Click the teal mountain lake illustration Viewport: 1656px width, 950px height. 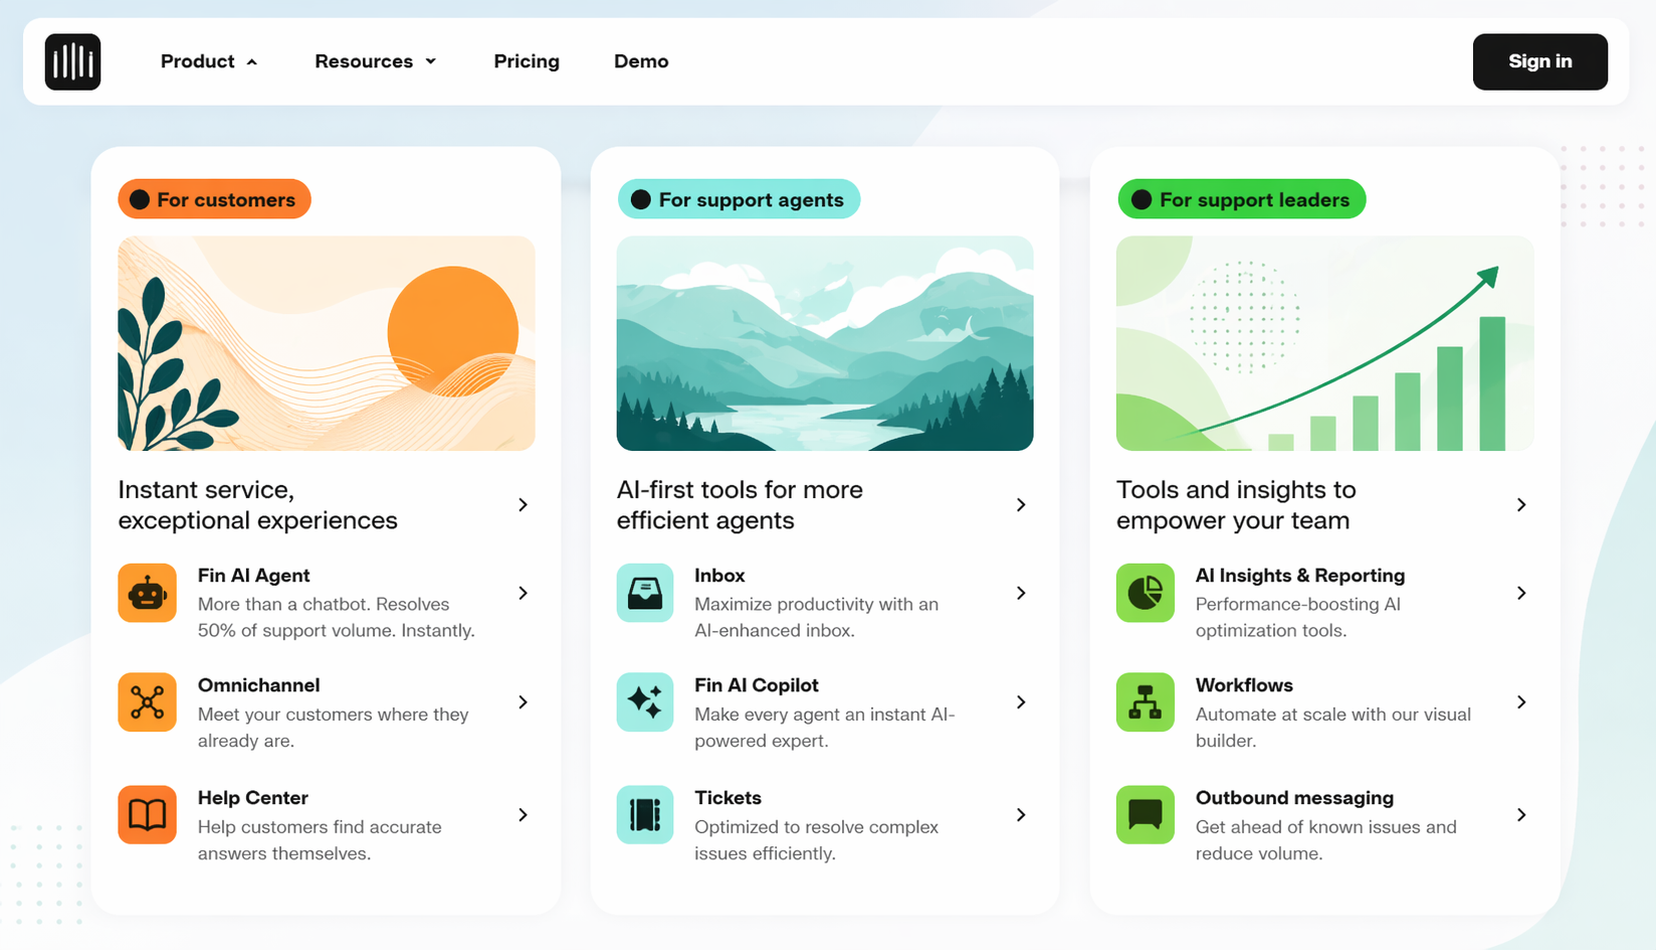[825, 343]
